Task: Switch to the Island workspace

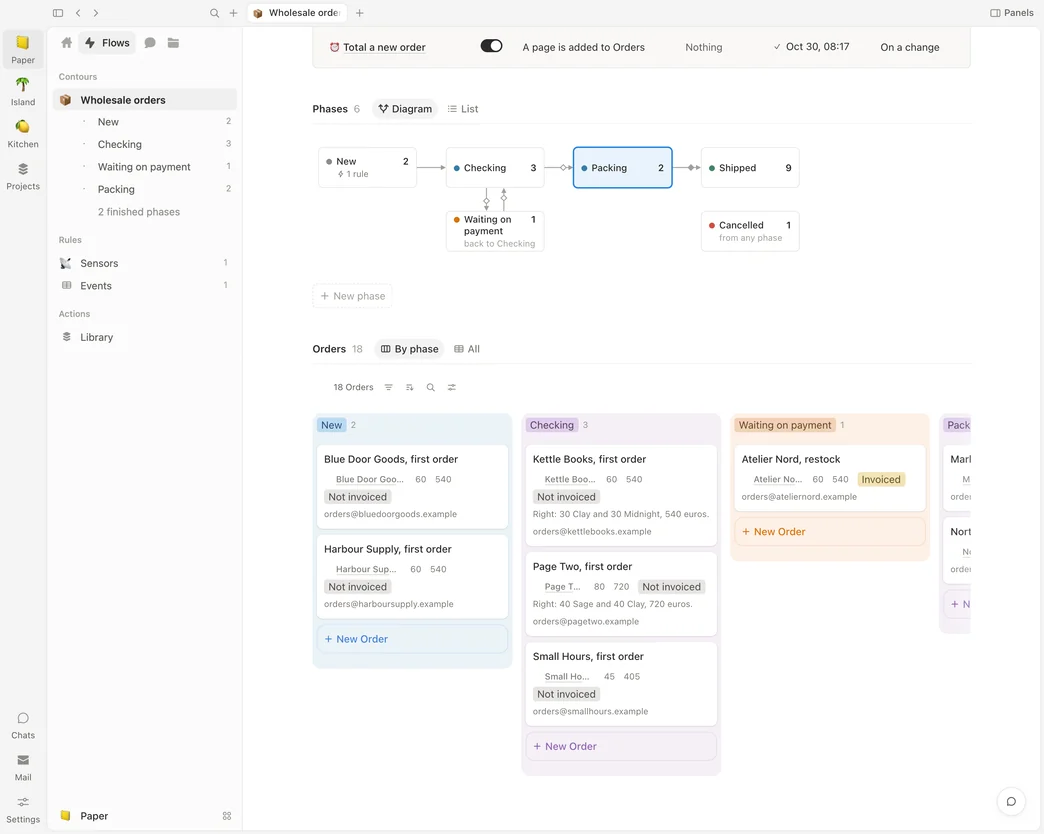Action: [23, 91]
